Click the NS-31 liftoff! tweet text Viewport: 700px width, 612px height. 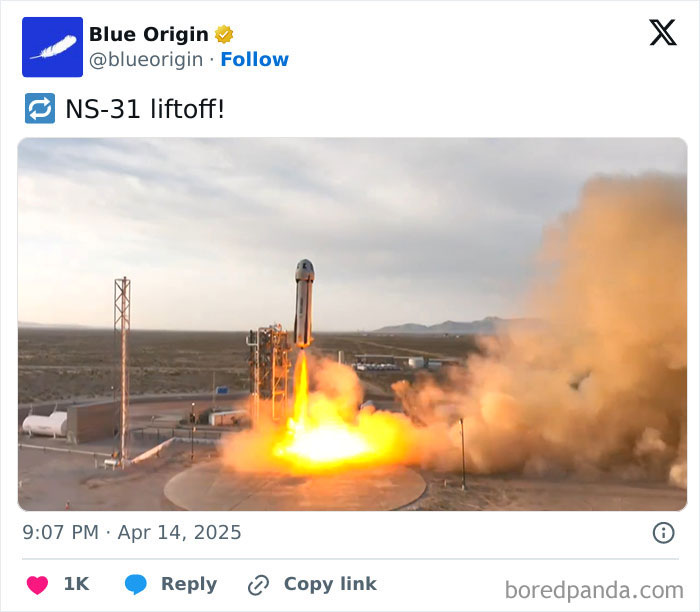point(145,109)
